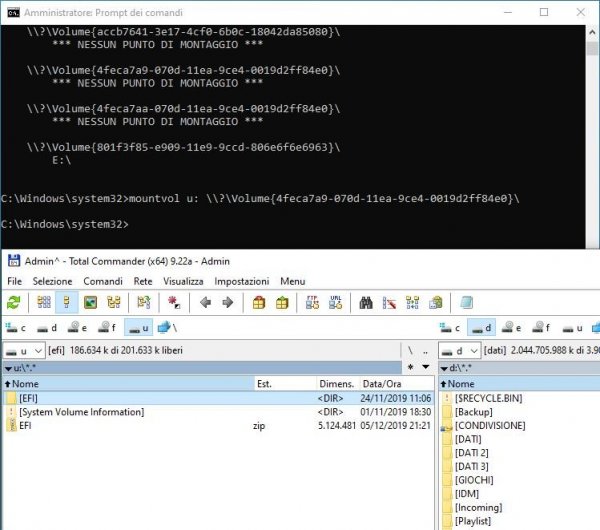Viewport: 600px width, 530px height.
Task: Go to root with backslash button
Action: [410, 350]
